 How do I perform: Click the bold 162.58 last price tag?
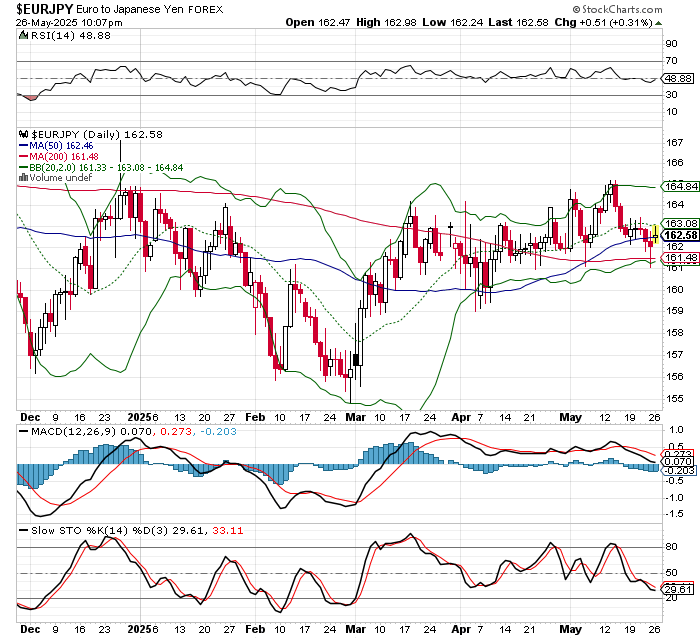pos(681,235)
